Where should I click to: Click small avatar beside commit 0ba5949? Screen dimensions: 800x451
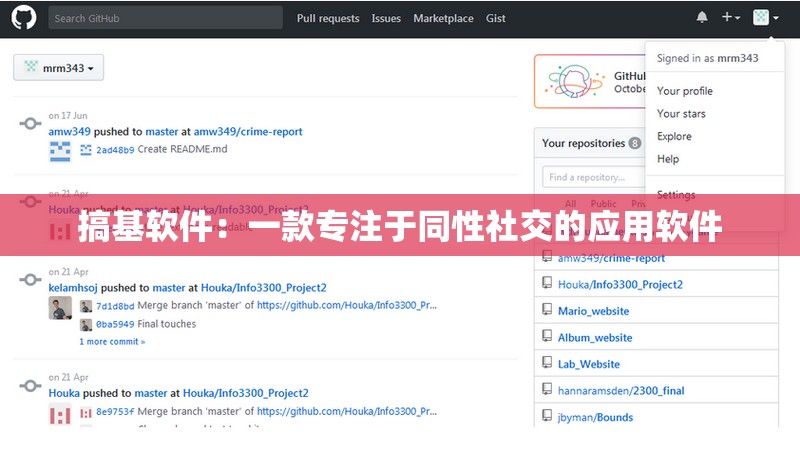pyautogui.click(x=86, y=324)
